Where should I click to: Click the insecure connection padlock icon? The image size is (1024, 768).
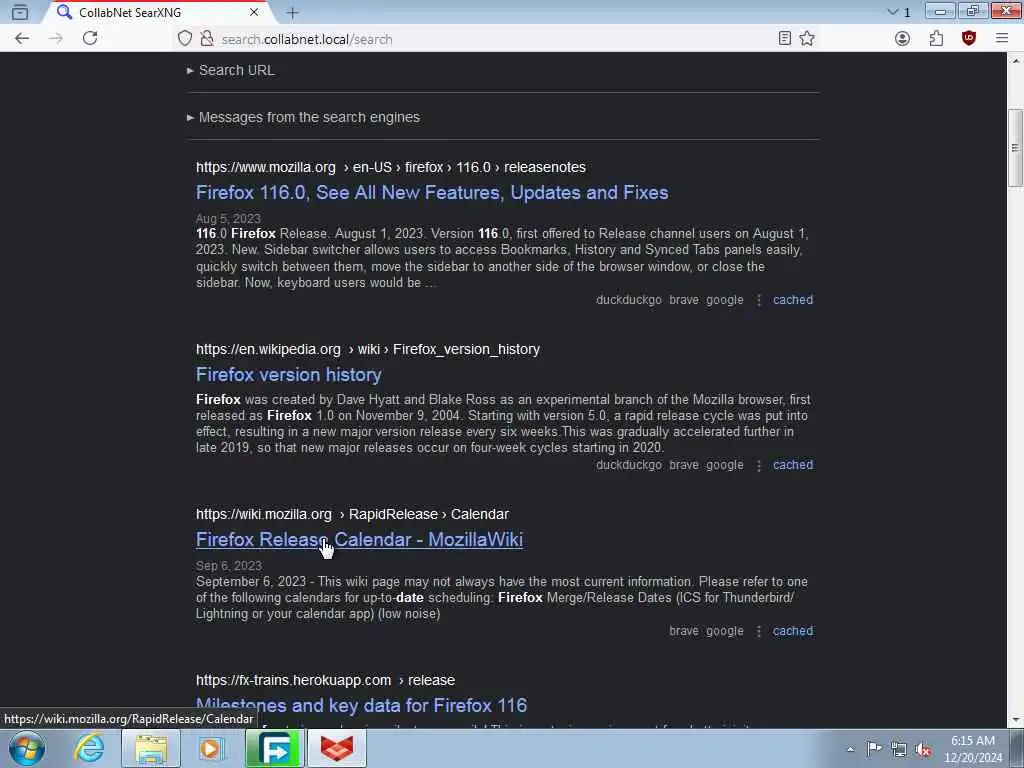pos(206,39)
